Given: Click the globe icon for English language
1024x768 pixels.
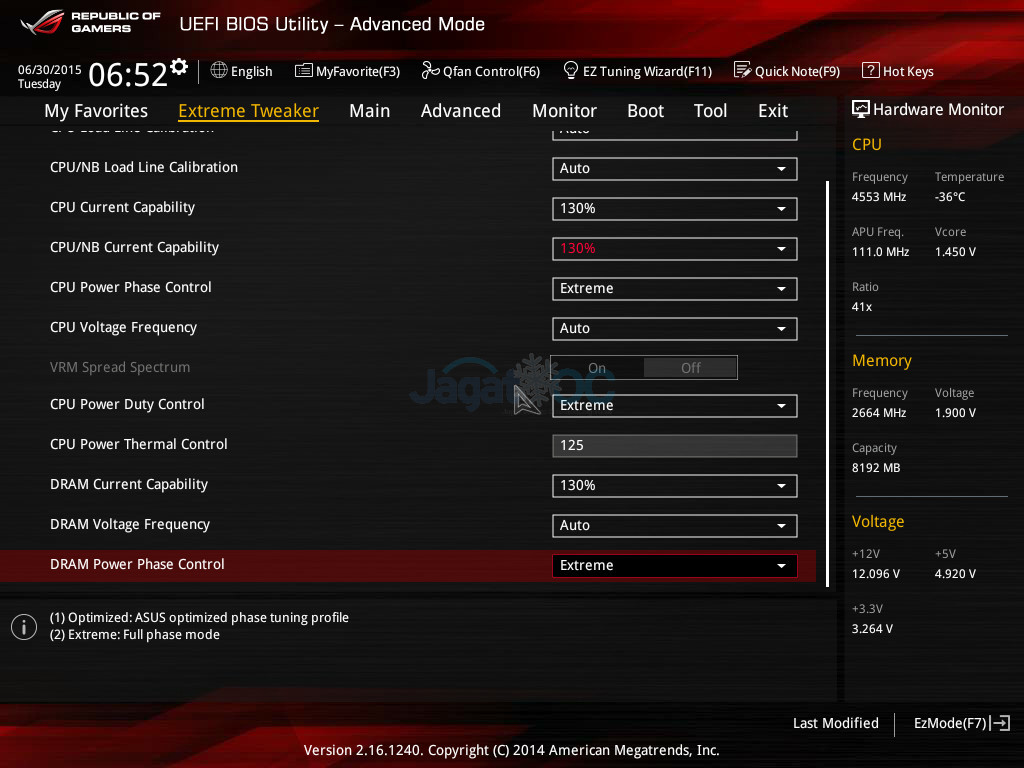Looking at the screenshot, I should (x=219, y=71).
